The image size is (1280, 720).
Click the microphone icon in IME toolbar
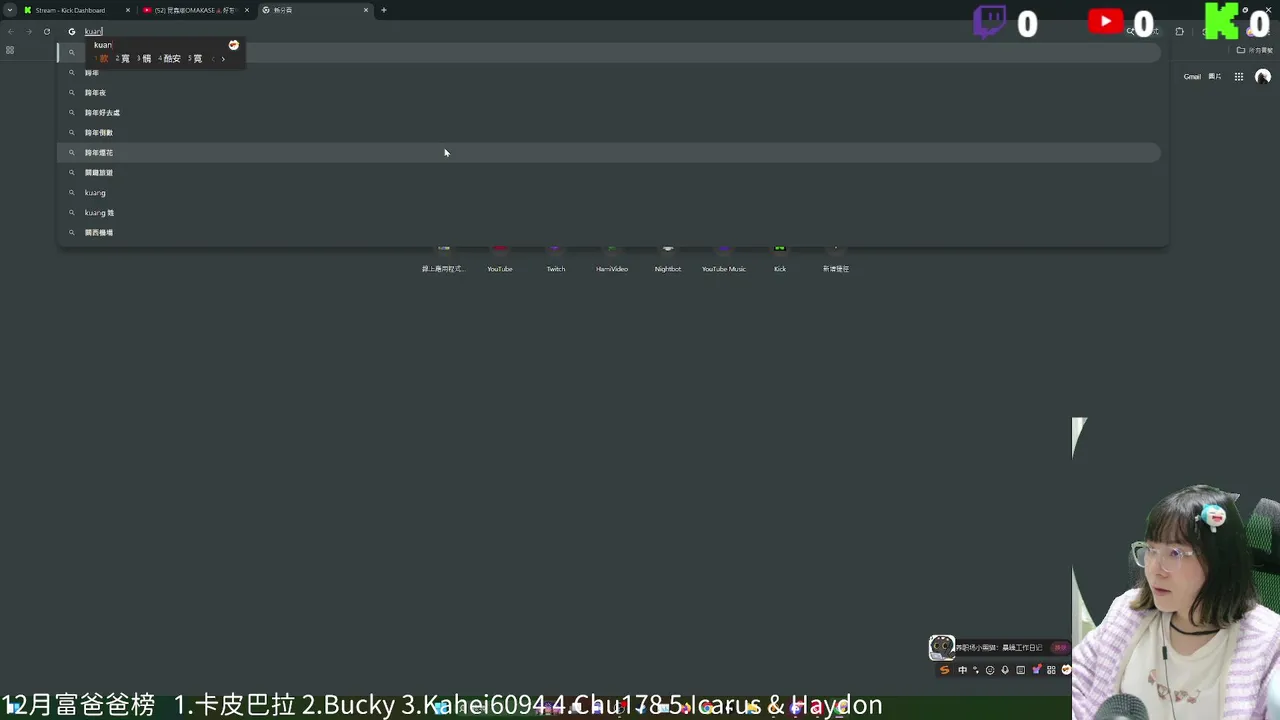tap(1005, 670)
